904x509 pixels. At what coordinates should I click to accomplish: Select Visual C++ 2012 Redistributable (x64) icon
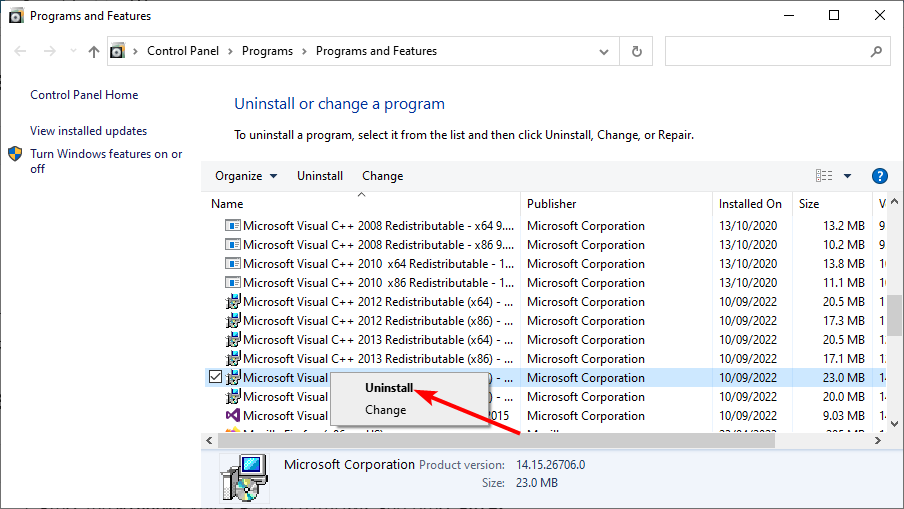click(232, 301)
